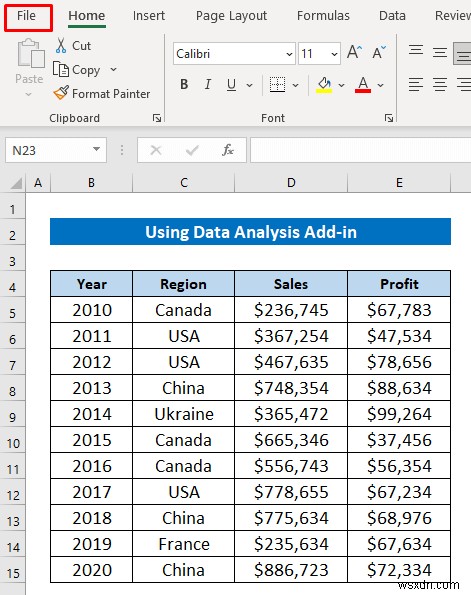The width and height of the screenshot is (471, 595).
Task: Open the Font dialog launcher
Action: point(389,118)
